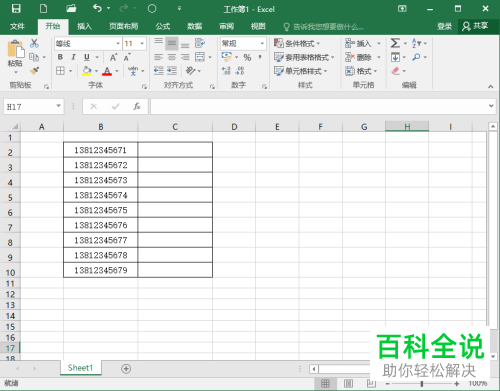Screen dimensions: 500x391
Task: Open a file with the Open folder icon
Action: tap(71, 9)
